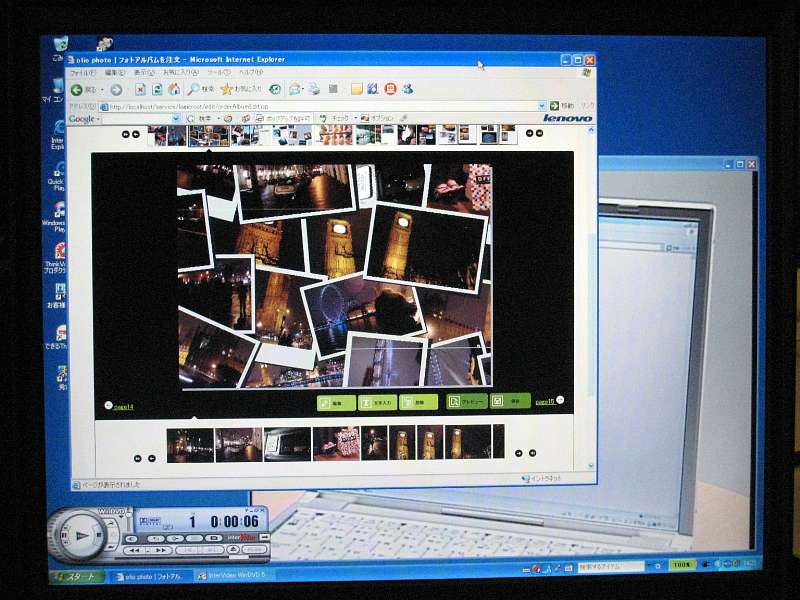Print the page using the printer icon

tap(314, 90)
